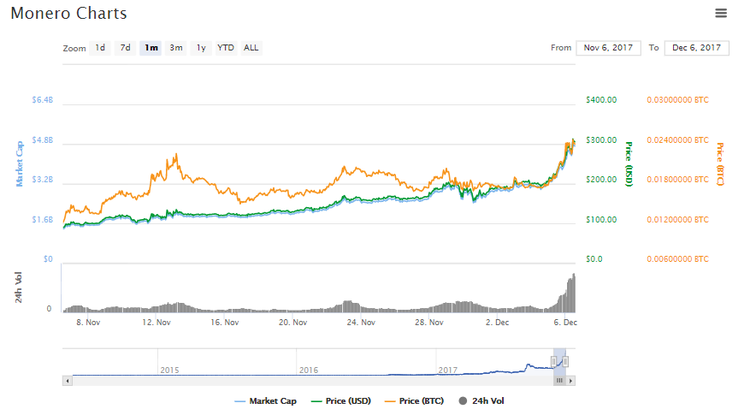Click navigator scroll left arrow
Screen dimensions: 750x415
click(x=67, y=381)
